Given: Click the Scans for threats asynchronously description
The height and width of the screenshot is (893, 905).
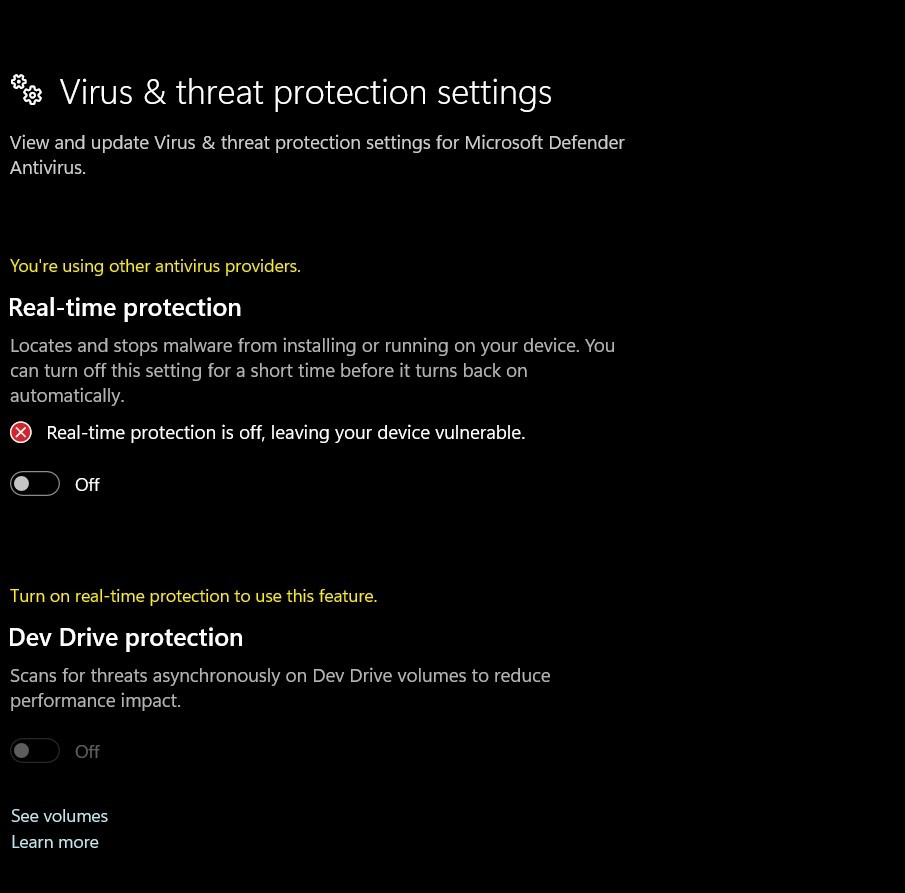Looking at the screenshot, I should click(280, 688).
